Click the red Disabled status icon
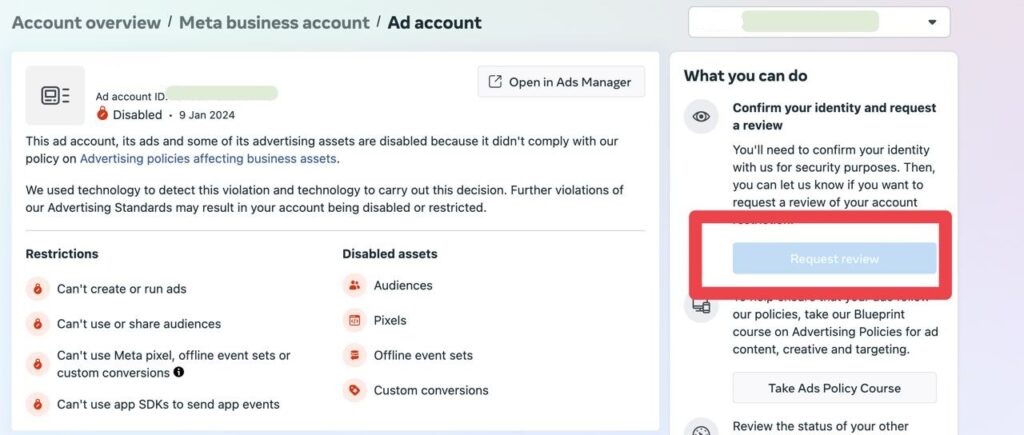Viewport: 1024px width, 435px height. click(102, 114)
